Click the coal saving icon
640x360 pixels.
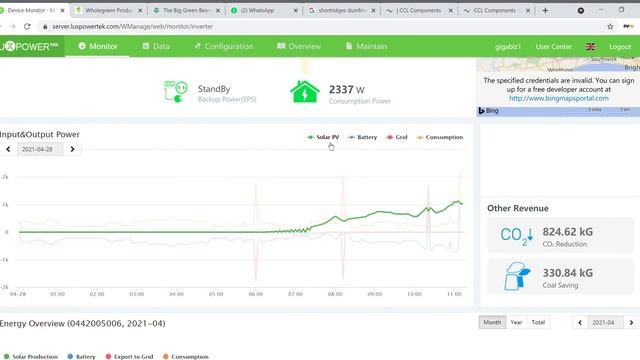pyautogui.click(x=517, y=276)
